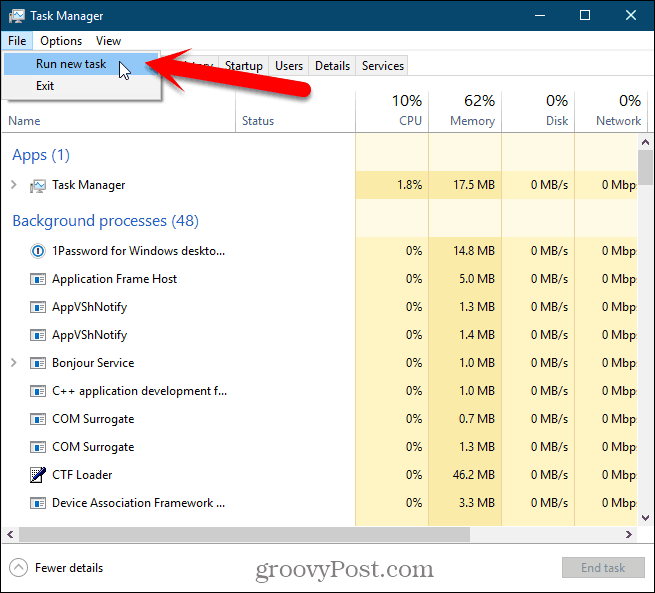Click the horizontal scrollbar right arrow
Screen dimensions: 655x593
point(628,534)
